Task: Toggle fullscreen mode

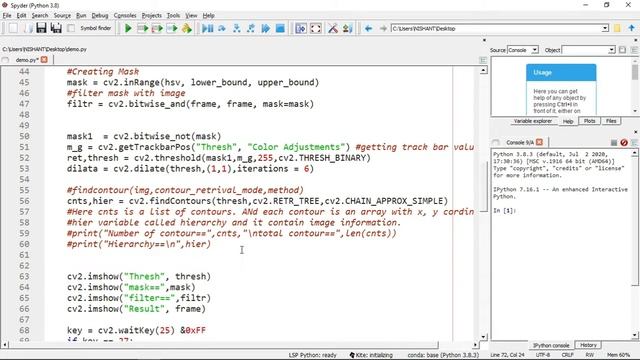Action: point(316,28)
